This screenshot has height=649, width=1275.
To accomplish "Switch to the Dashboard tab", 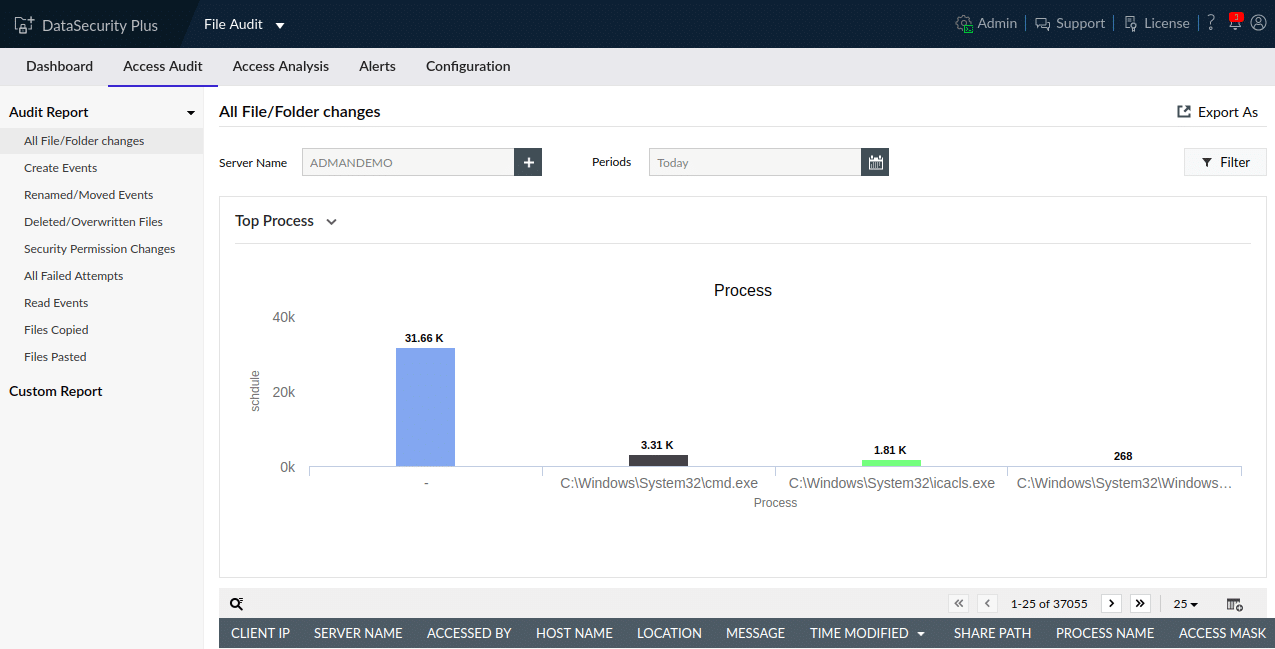I will pos(59,67).
